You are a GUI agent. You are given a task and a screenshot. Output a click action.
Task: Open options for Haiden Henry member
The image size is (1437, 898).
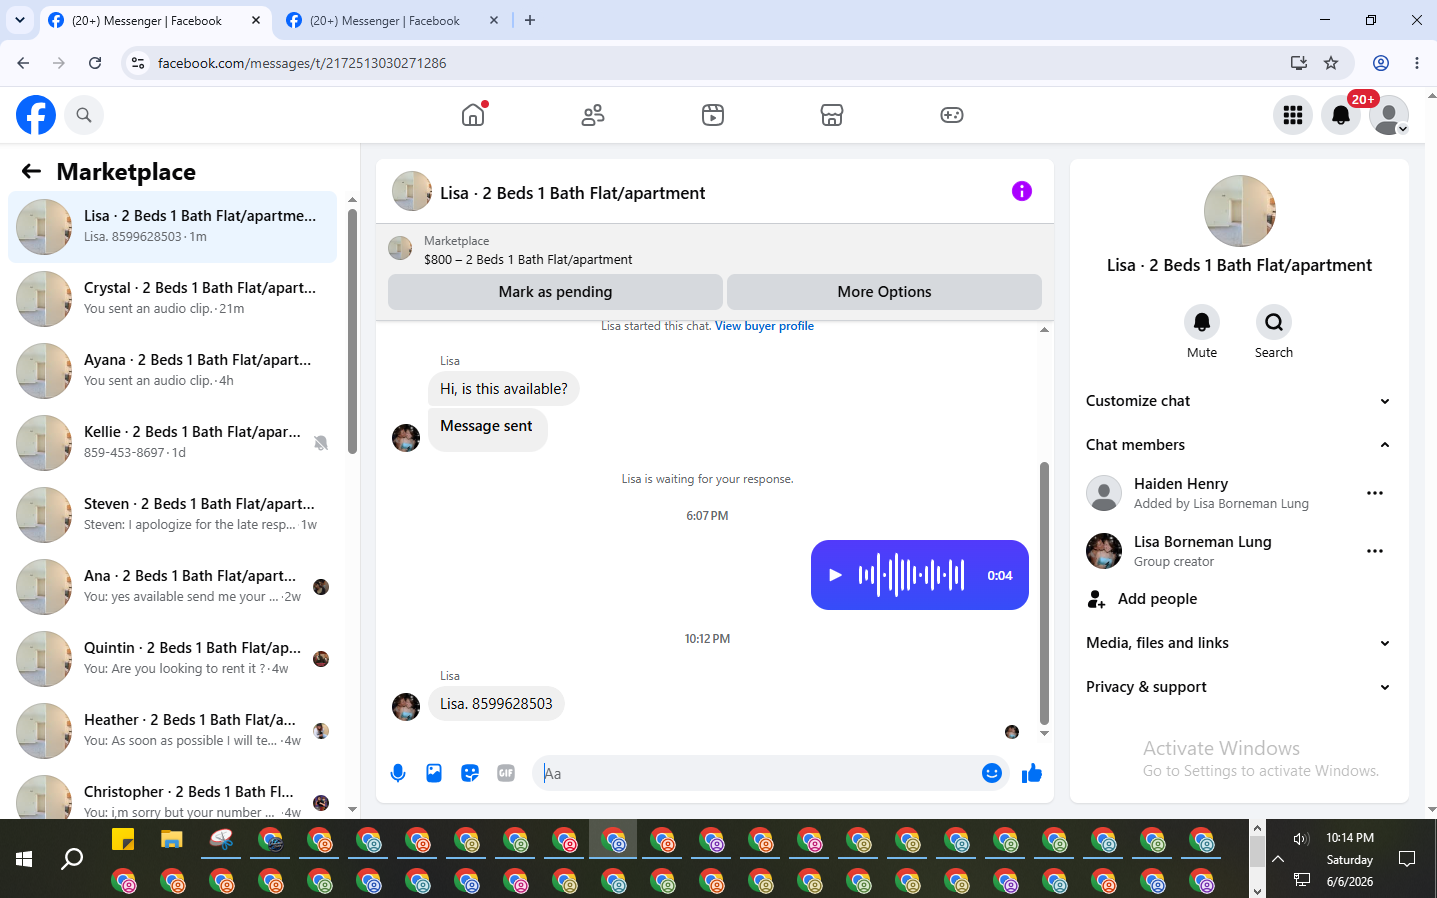1375,493
